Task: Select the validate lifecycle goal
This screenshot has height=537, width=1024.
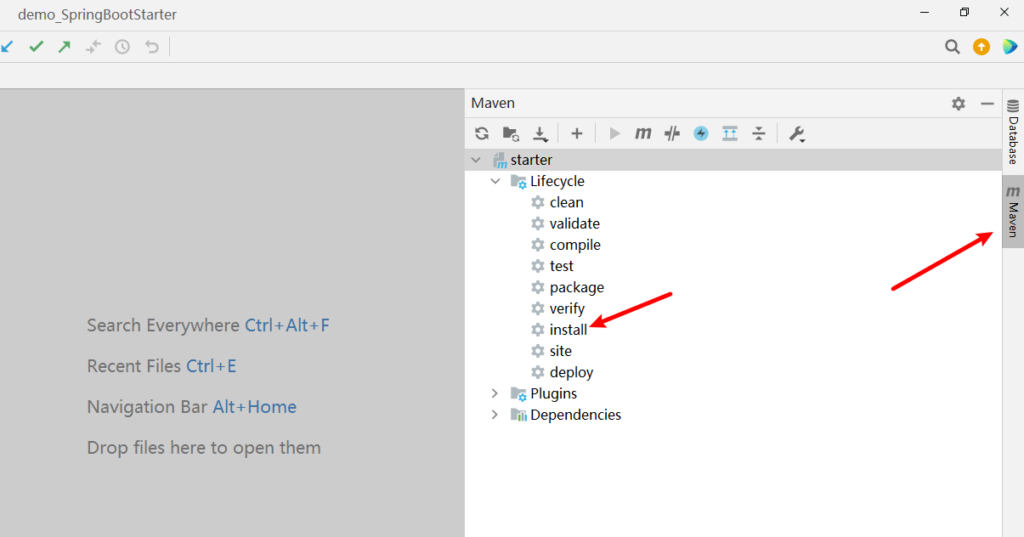Action: click(575, 223)
